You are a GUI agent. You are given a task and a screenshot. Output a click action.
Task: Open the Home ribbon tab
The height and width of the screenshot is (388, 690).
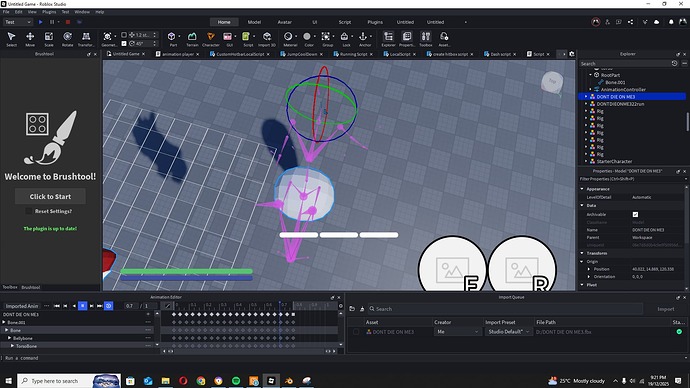pos(224,22)
